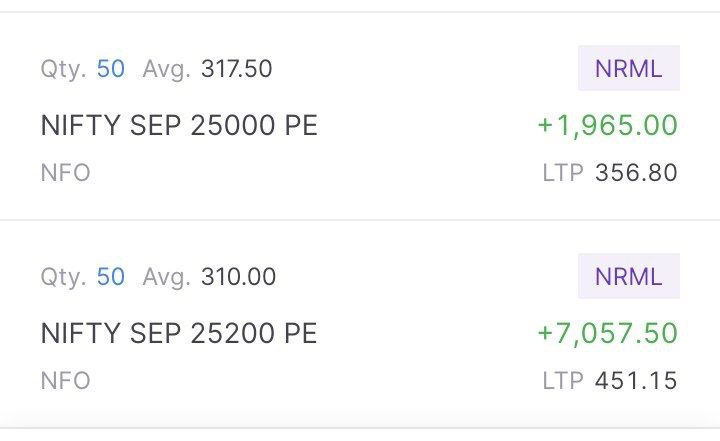Screen dimensions: 720x441
Task: Click the NFO label under NIFTY SEP 25200 PE
Action: (x=66, y=381)
